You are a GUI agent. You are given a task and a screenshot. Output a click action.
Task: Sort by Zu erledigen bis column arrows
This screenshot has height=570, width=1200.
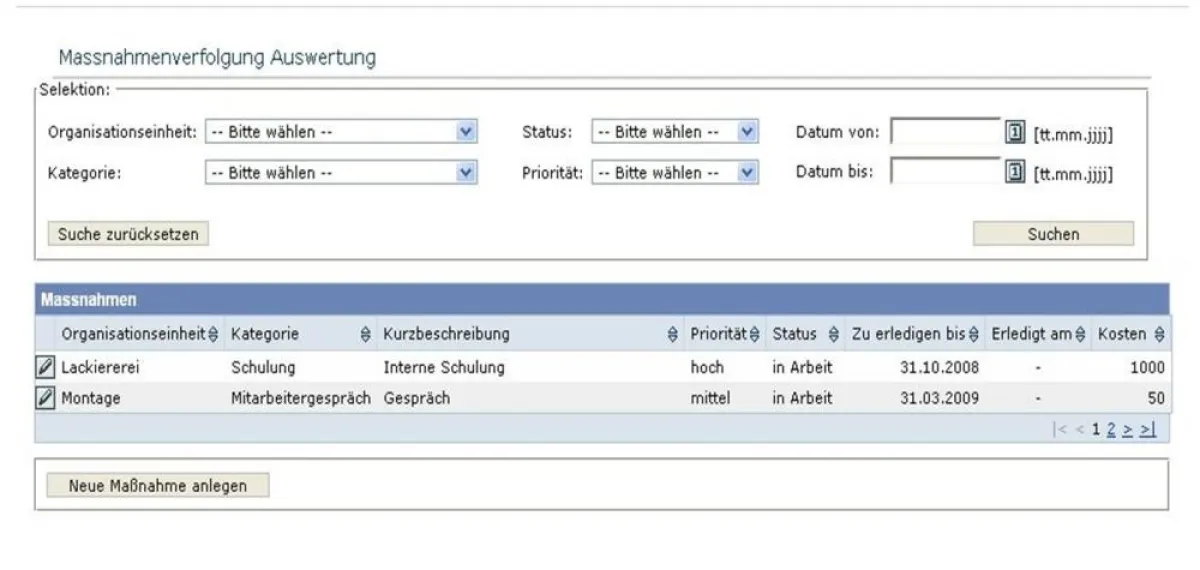click(974, 334)
